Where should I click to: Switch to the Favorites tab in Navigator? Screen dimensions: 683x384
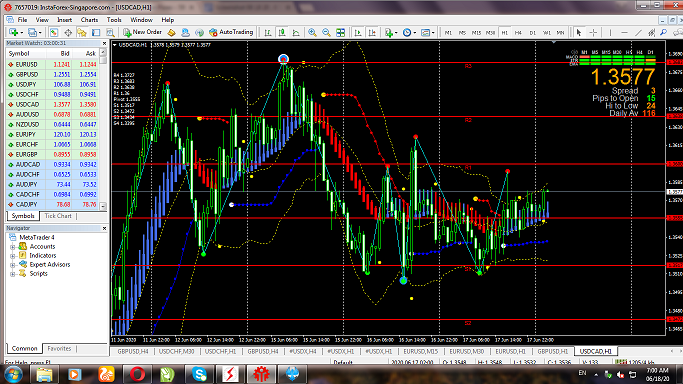pos(59,348)
